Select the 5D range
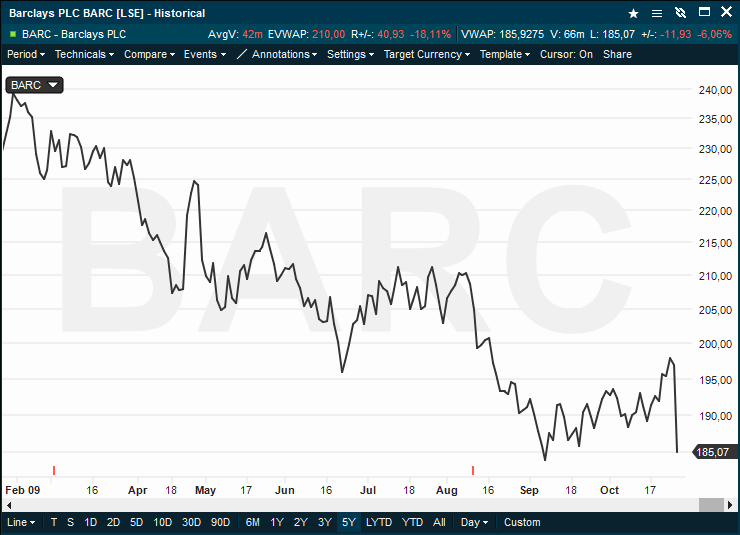The height and width of the screenshot is (535, 740). point(136,522)
